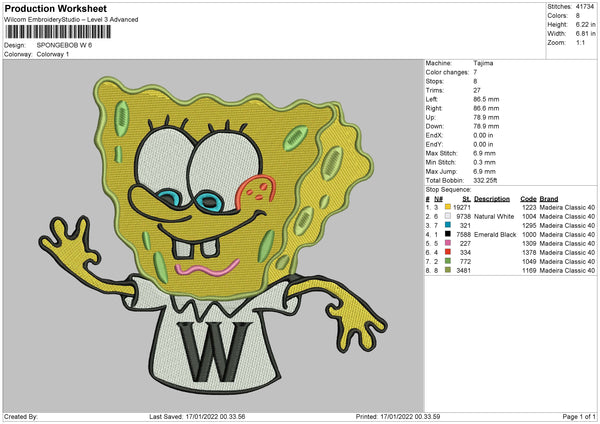Click the Stitches value '41734'
The image size is (600, 424).
pyautogui.click(x=585, y=7)
